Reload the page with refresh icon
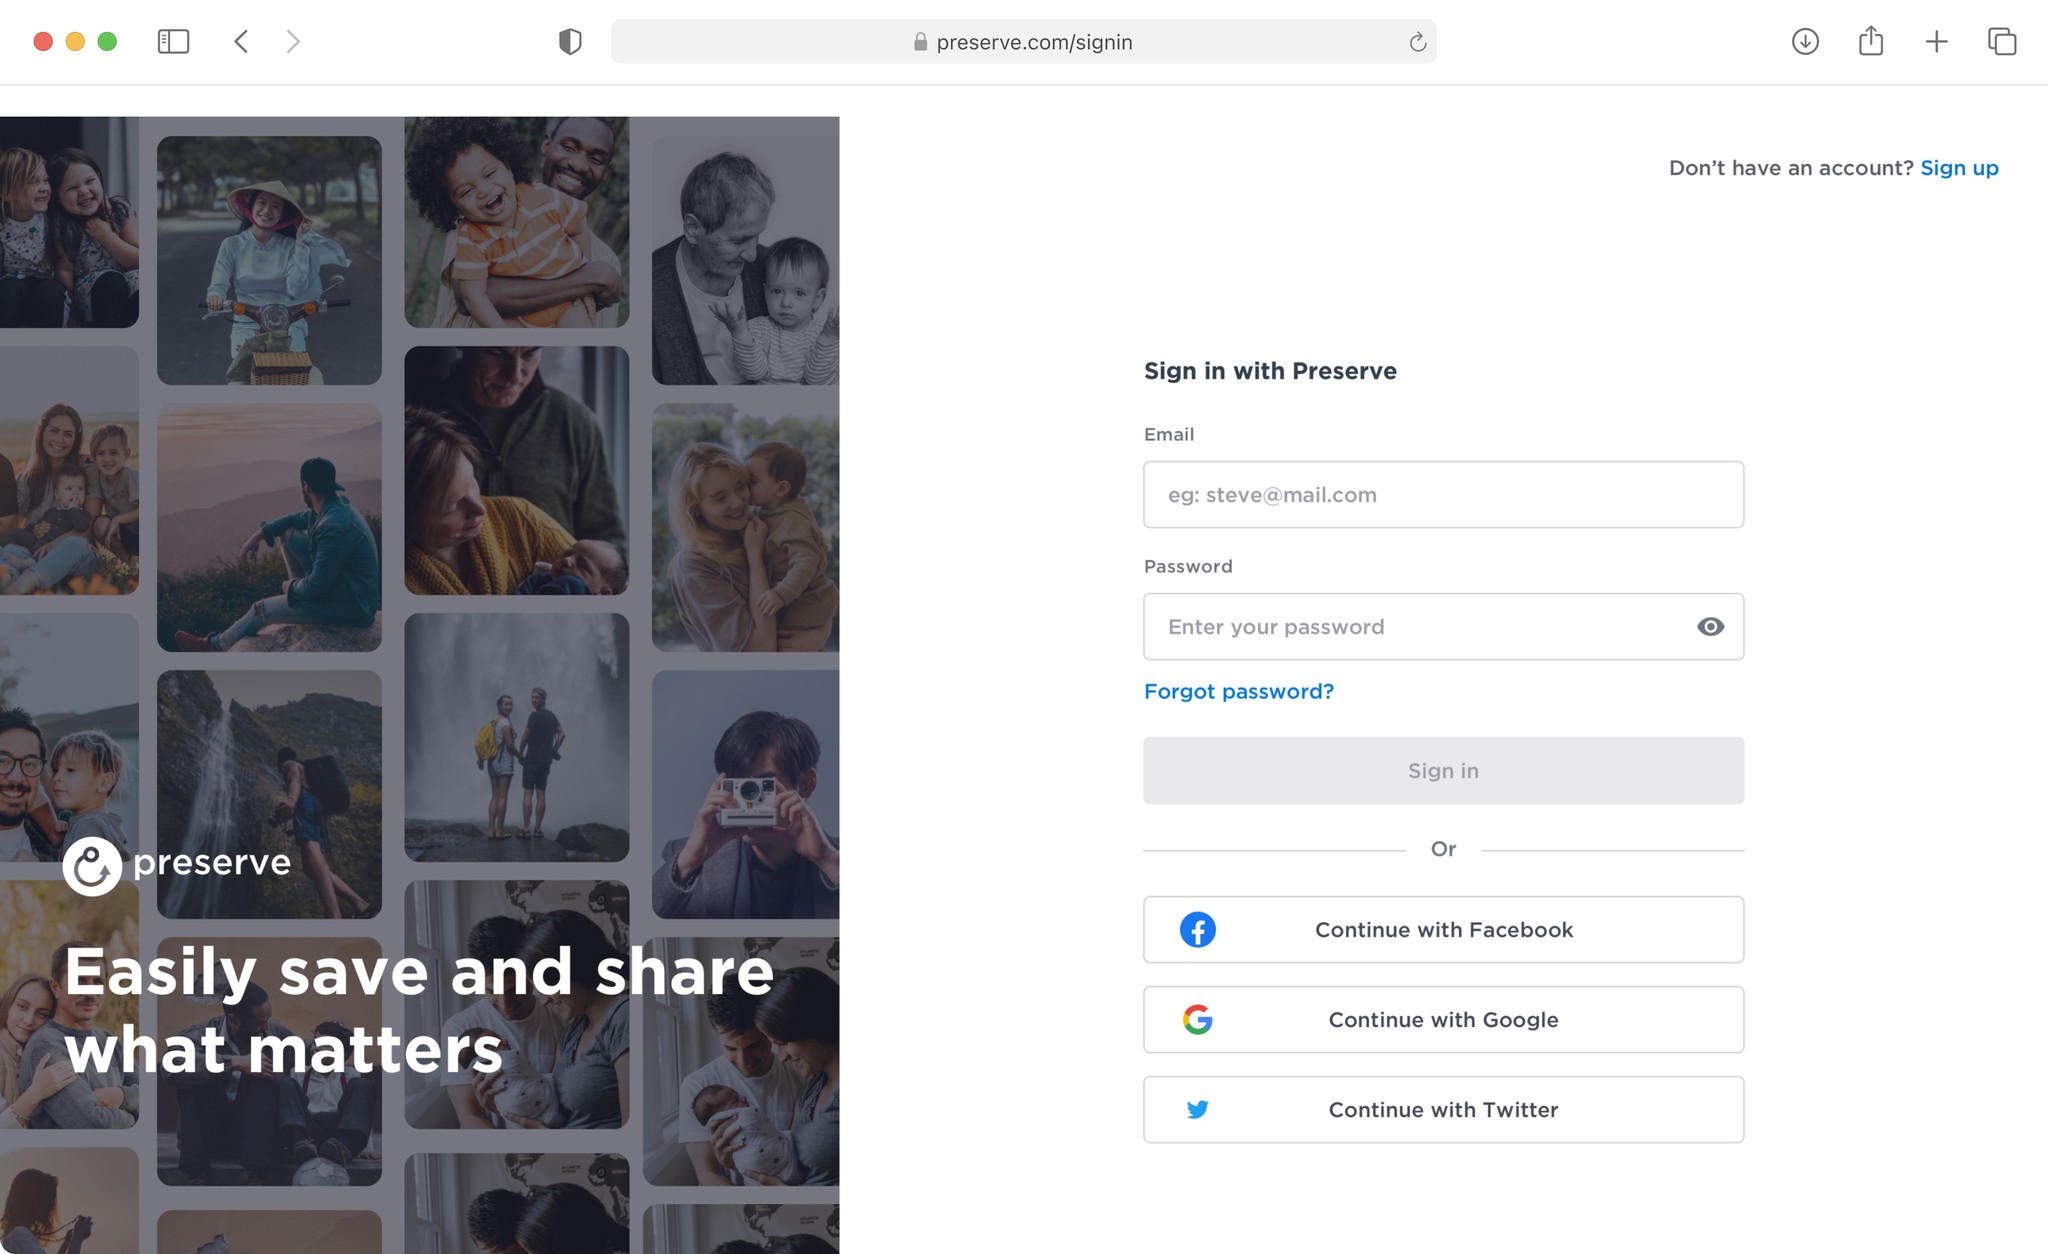The height and width of the screenshot is (1254, 2048). tap(1417, 42)
